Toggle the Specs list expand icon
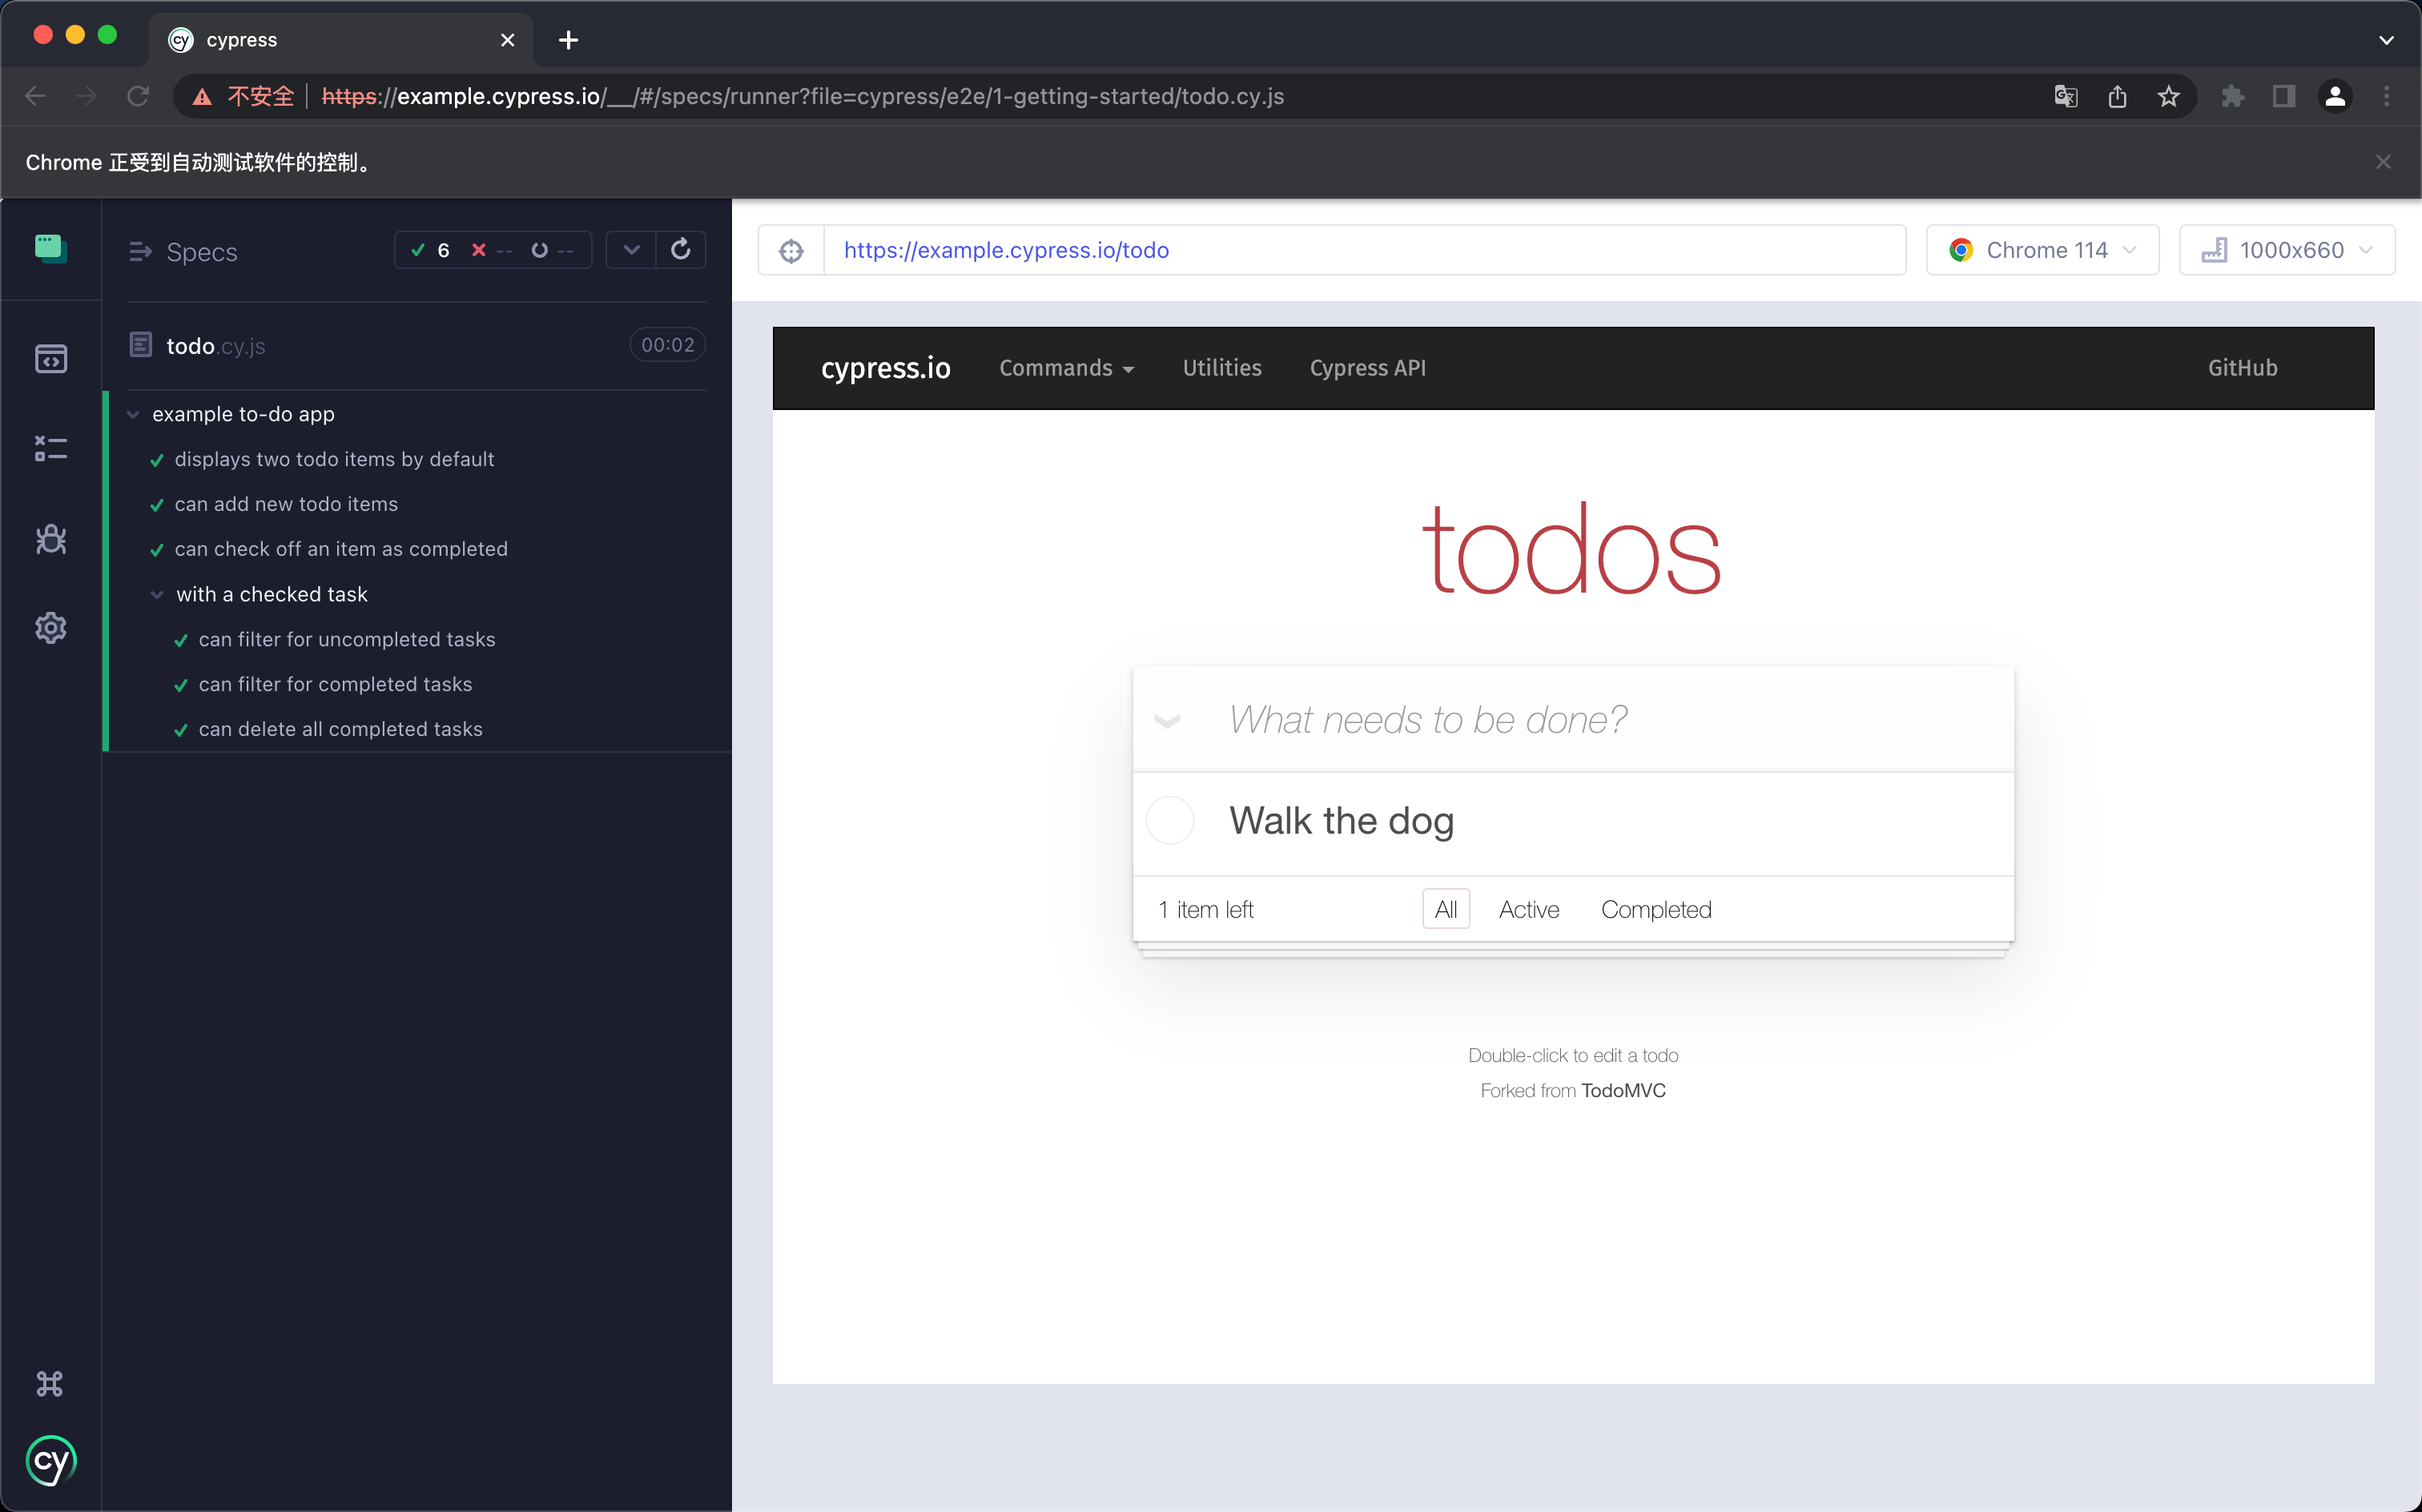 [140, 252]
